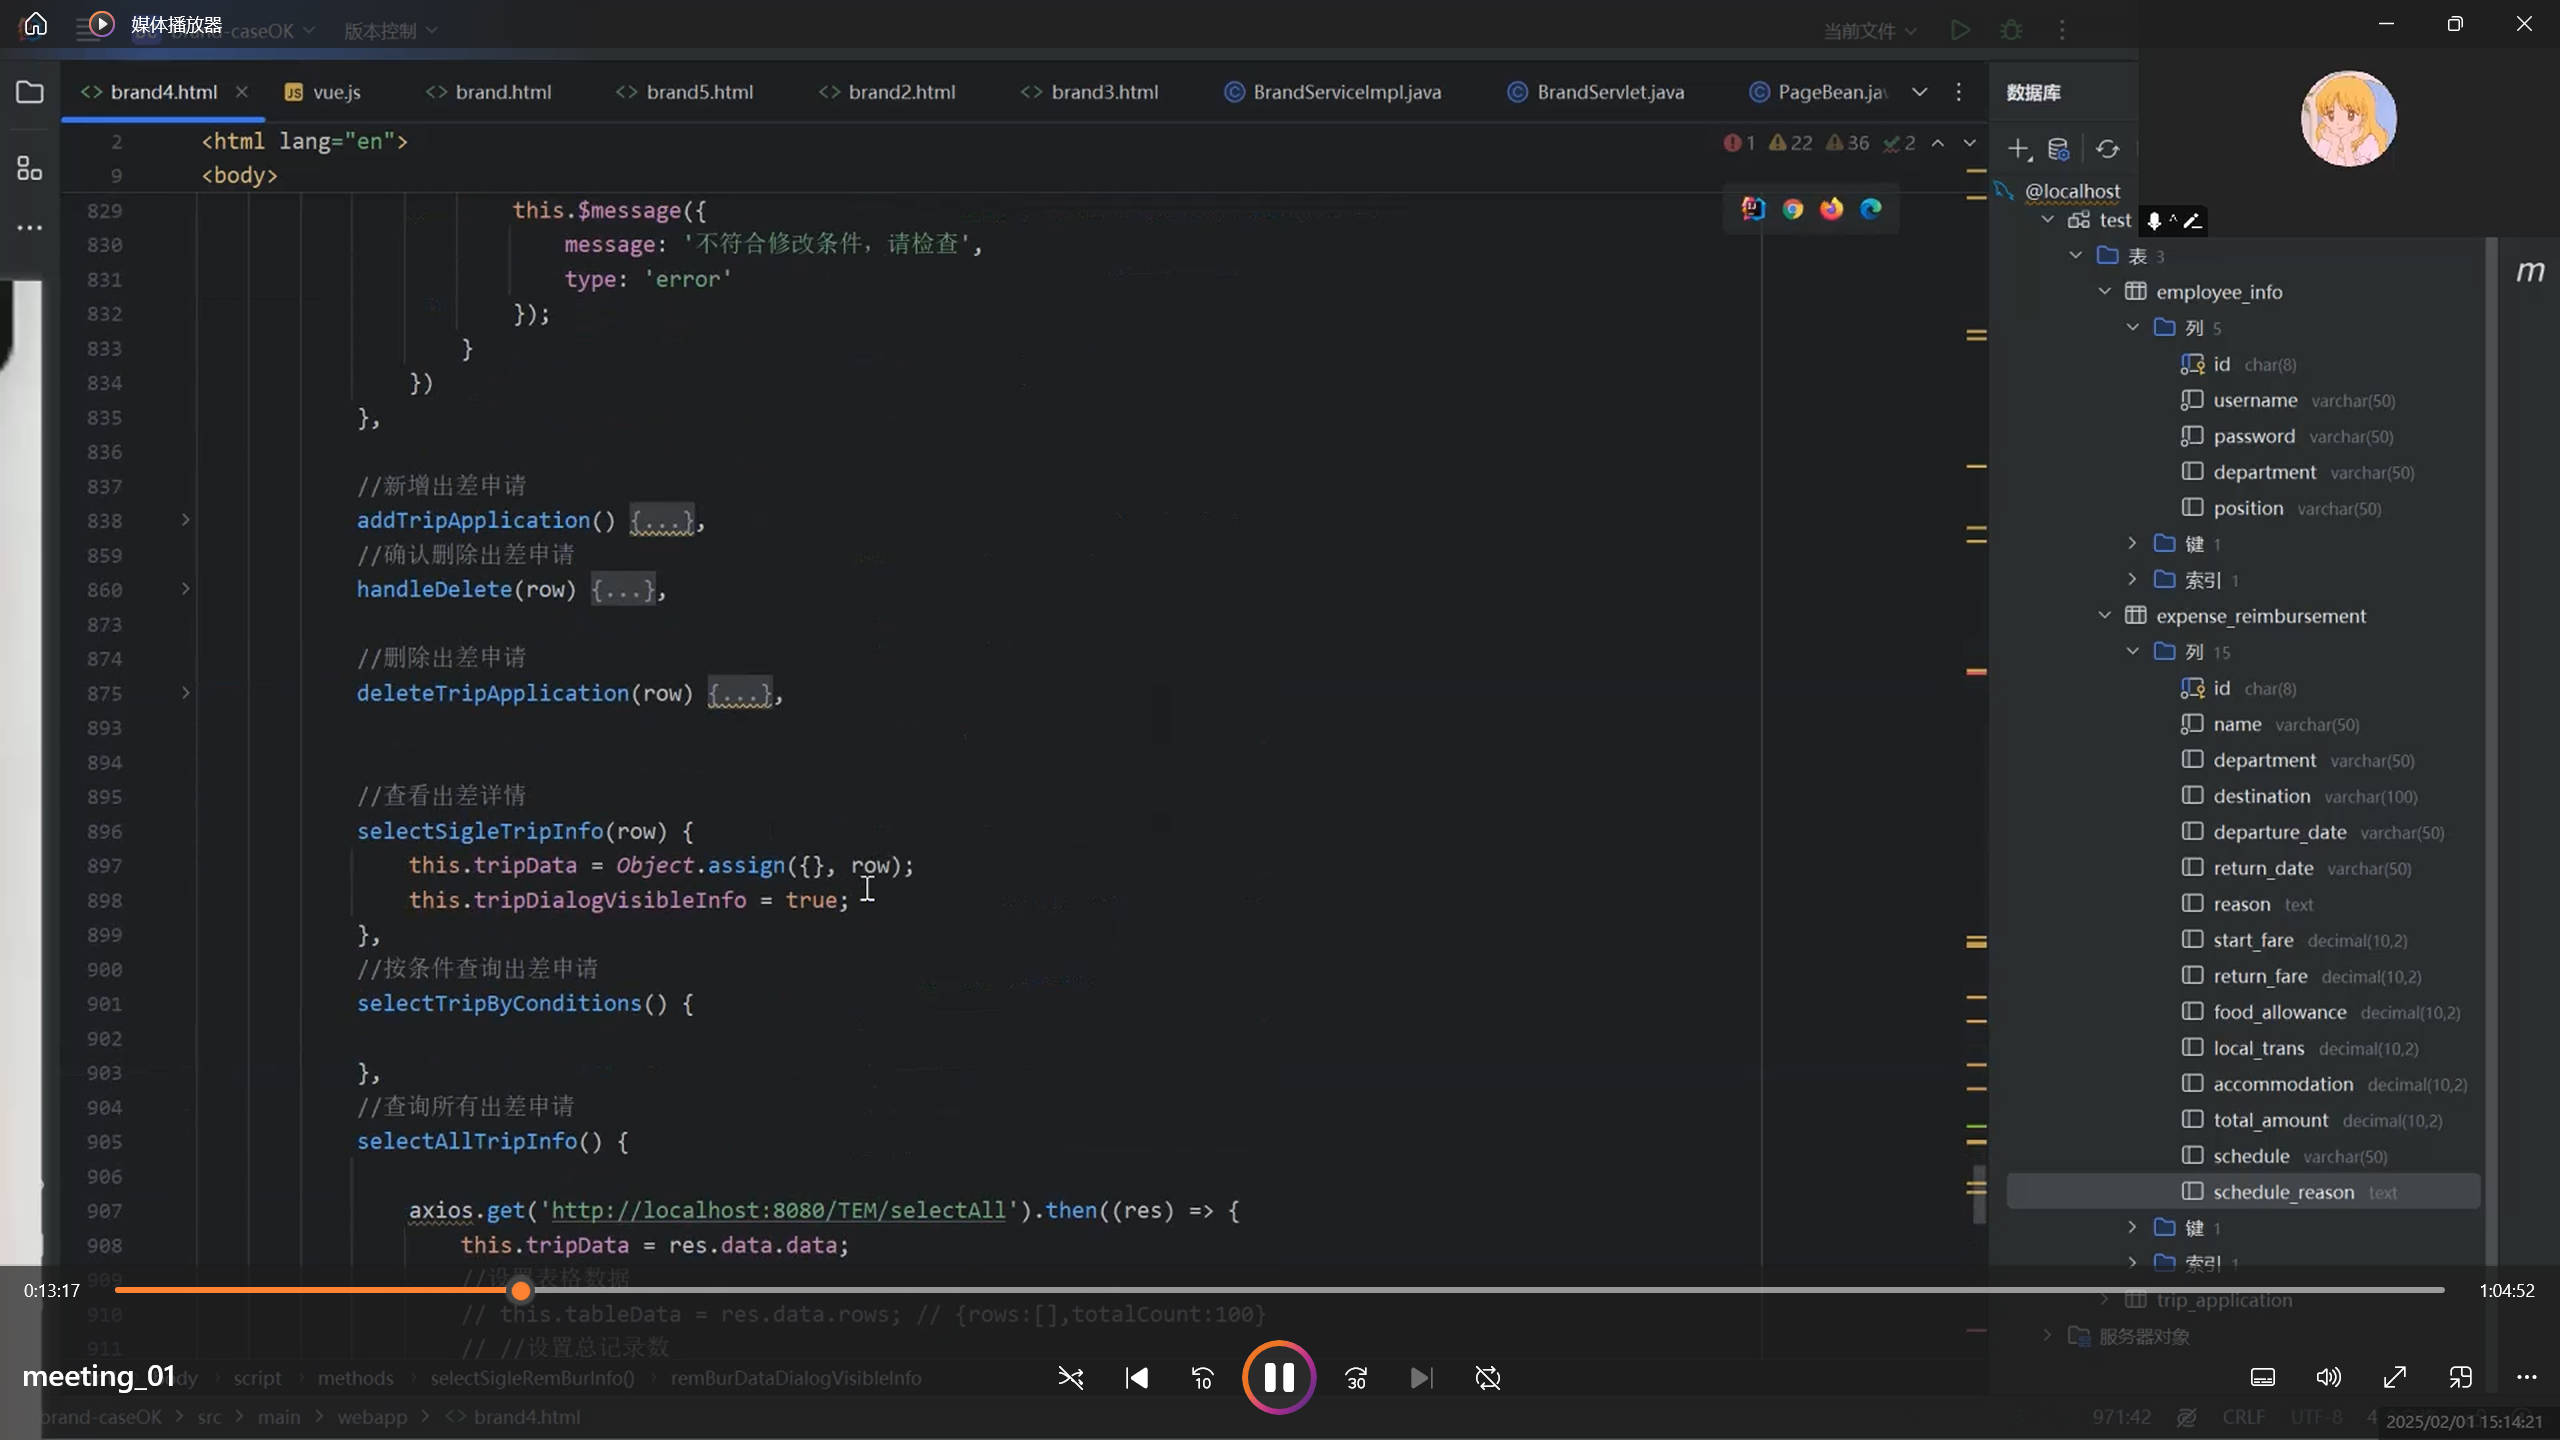The image size is (2560, 1440).
Task: Jump to previous highlighted error
Action: click(1938, 143)
